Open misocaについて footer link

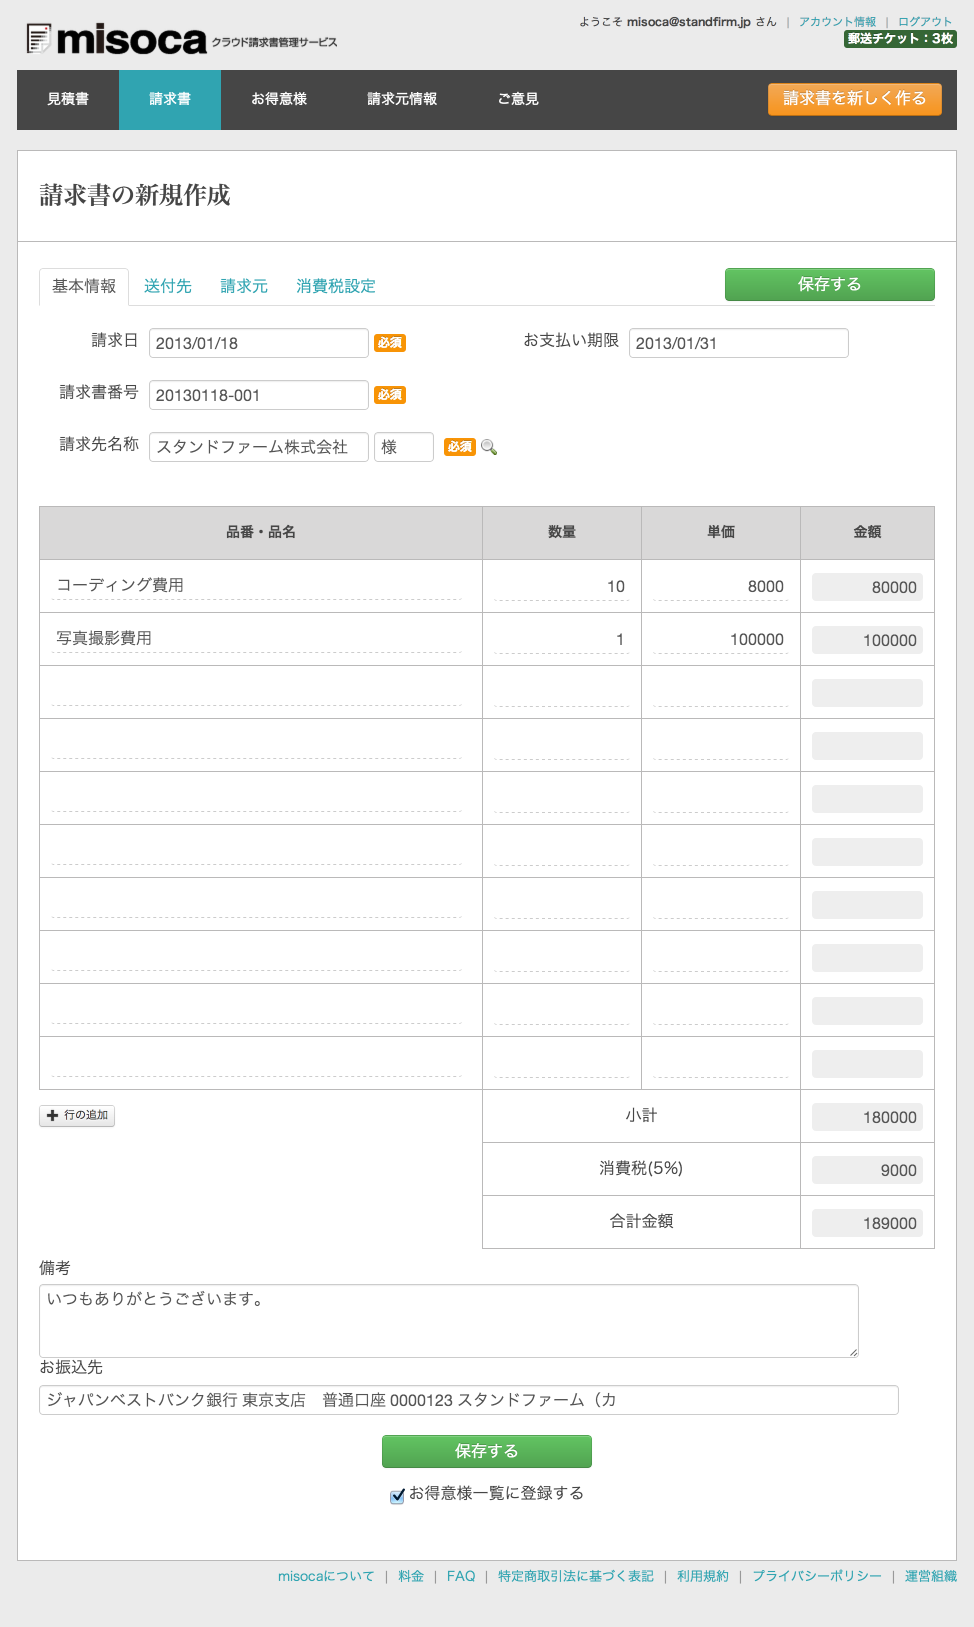pyautogui.click(x=326, y=1576)
